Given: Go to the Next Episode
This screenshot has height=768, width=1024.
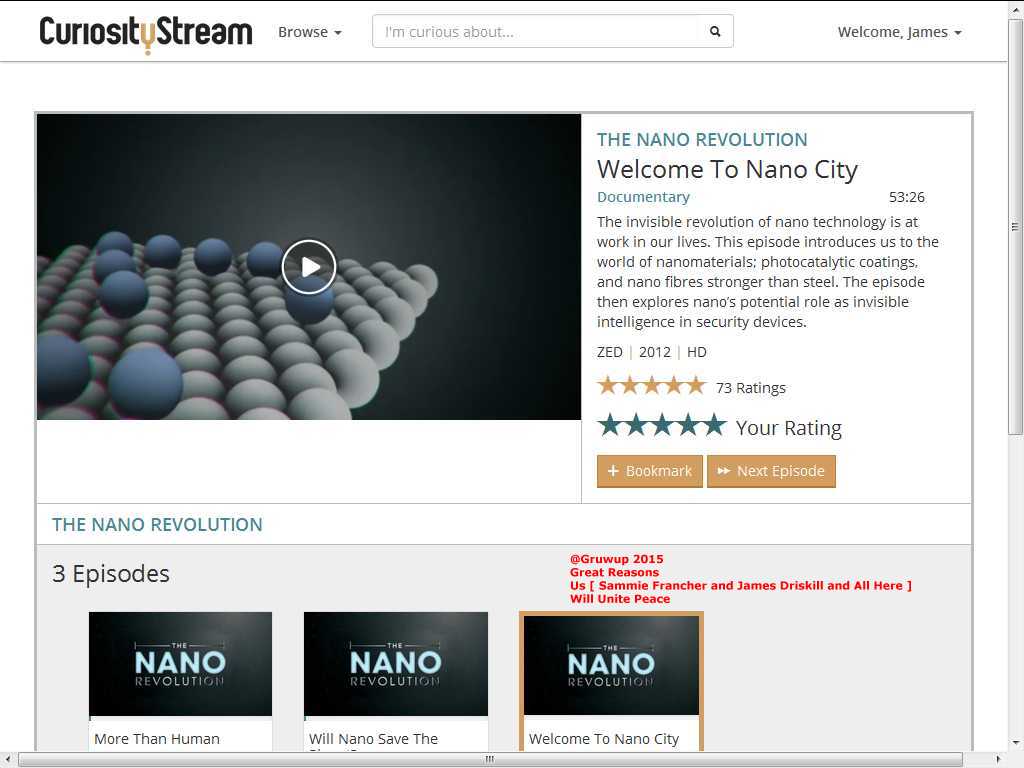Looking at the screenshot, I should click(771, 471).
